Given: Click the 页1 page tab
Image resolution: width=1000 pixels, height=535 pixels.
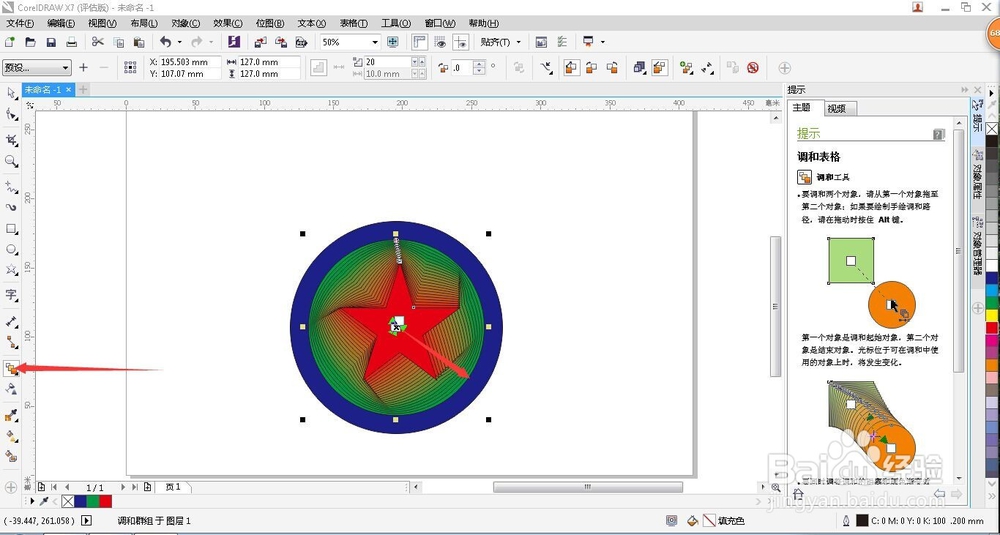Looking at the screenshot, I should (x=173, y=487).
